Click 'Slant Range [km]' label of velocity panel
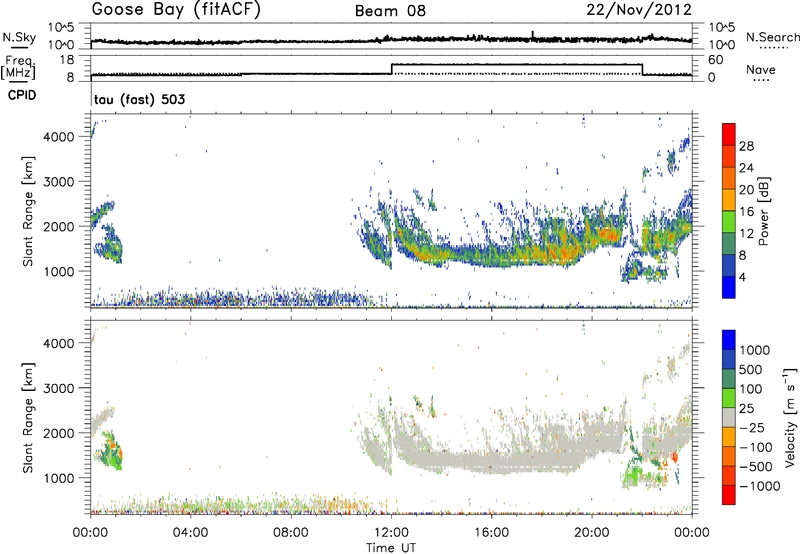 [x=27, y=417]
